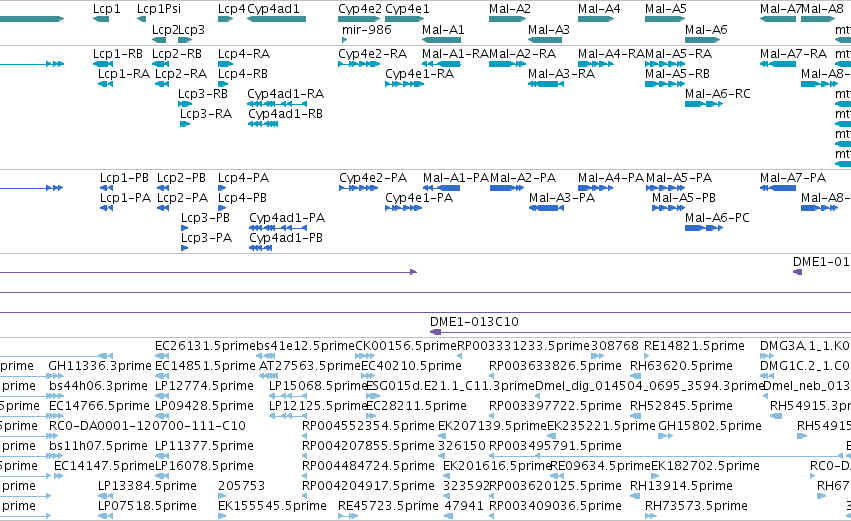The height and width of the screenshot is (521, 851).
Task: Click the 205753 feature label
Action: (242, 486)
